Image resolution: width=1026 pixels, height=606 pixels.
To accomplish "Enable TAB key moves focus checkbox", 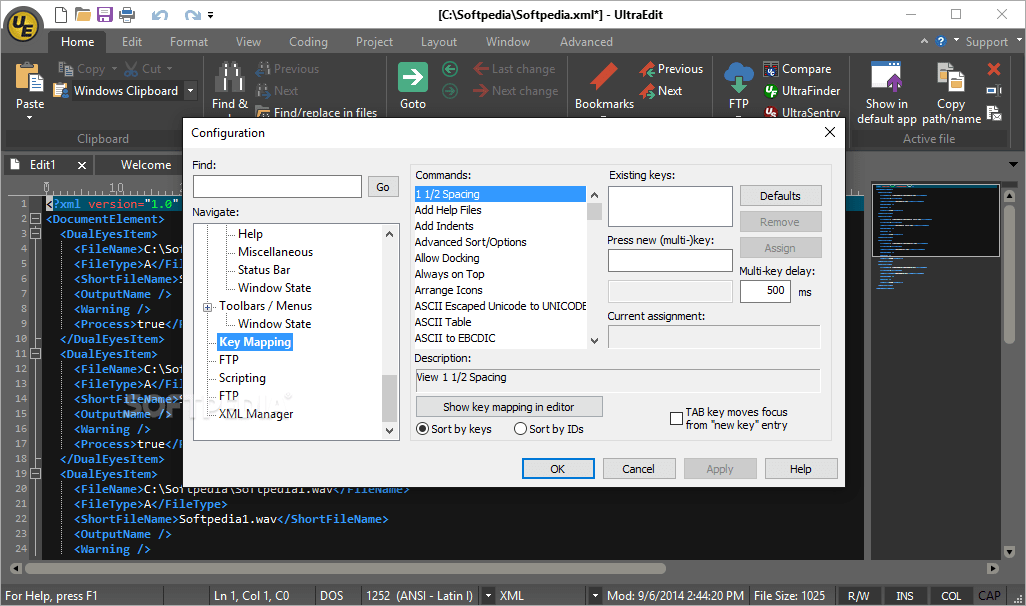I will 677,418.
